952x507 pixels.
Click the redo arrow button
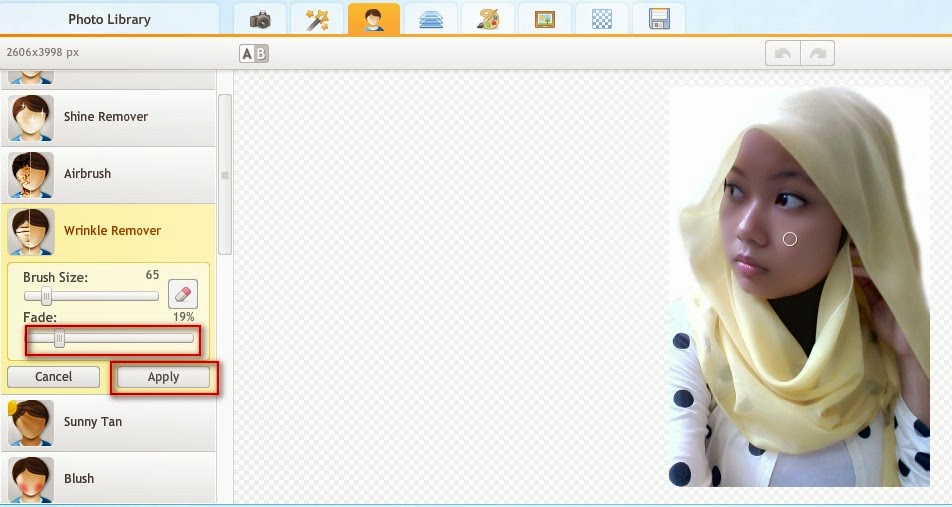[x=818, y=53]
